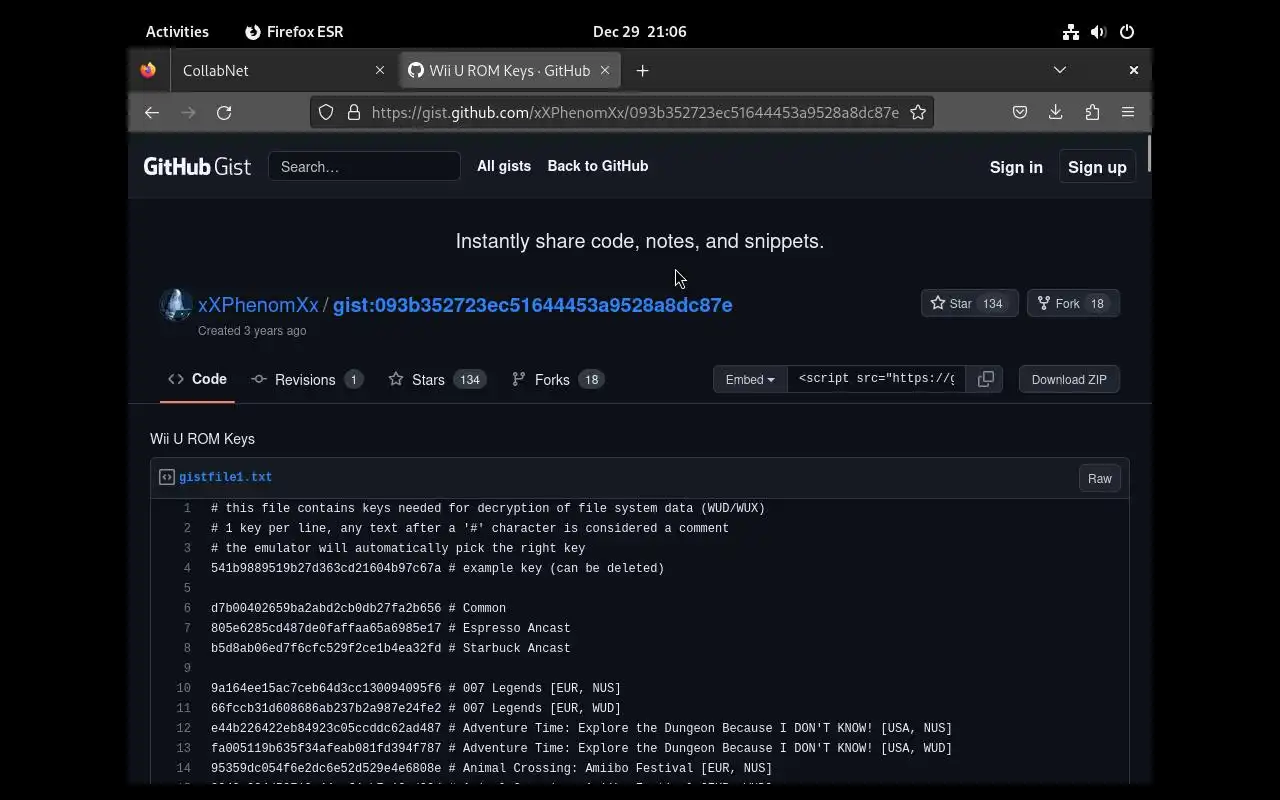View the Raw file
The height and width of the screenshot is (800, 1280).
point(1100,478)
